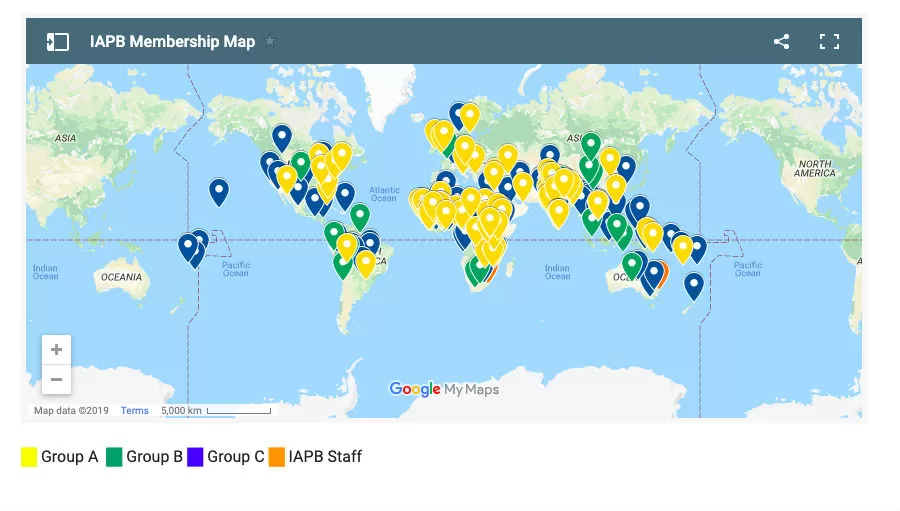Star the IAPB Membership Map
The height and width of the screenshot is (511, 900).
click(270, 41)
